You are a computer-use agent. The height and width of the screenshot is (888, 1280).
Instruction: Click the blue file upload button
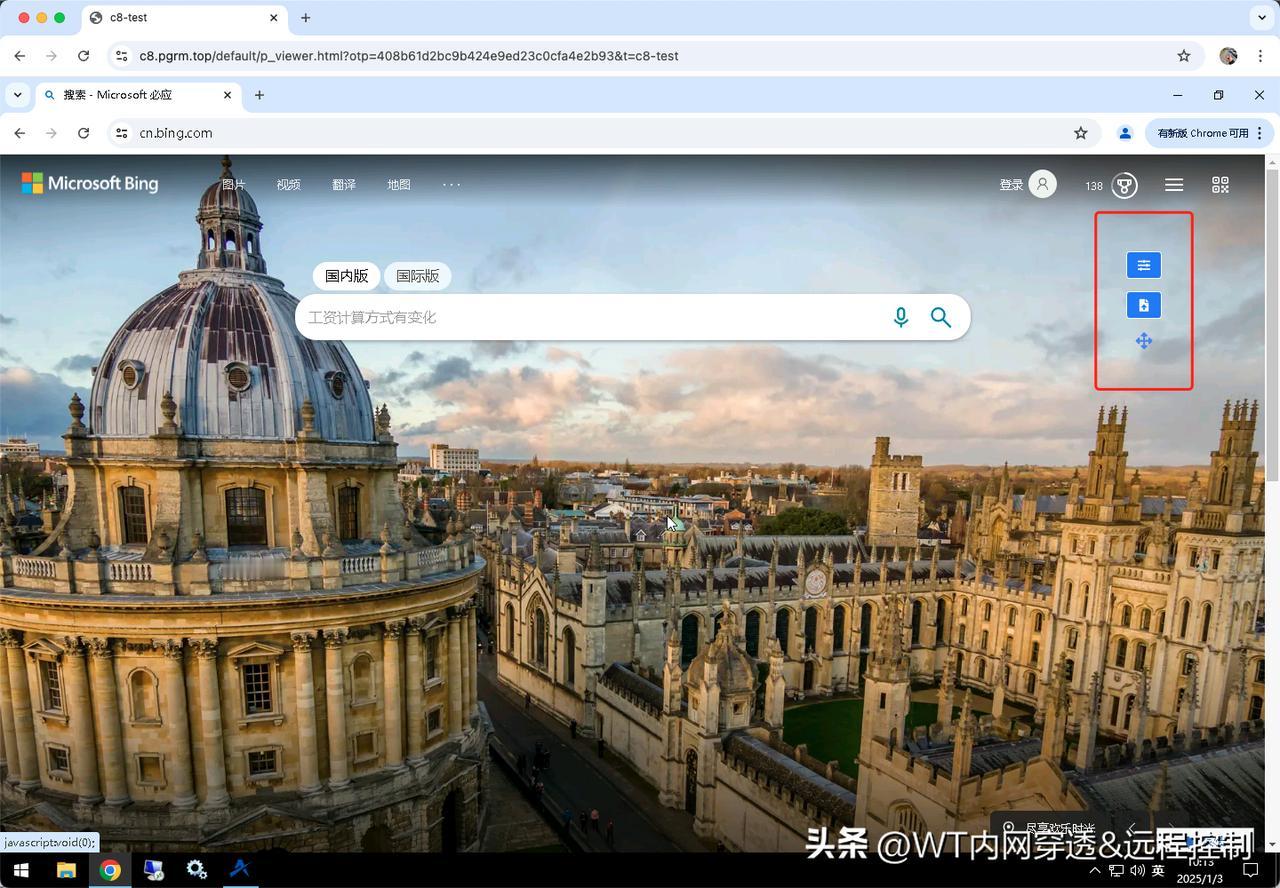point(1144,305)
